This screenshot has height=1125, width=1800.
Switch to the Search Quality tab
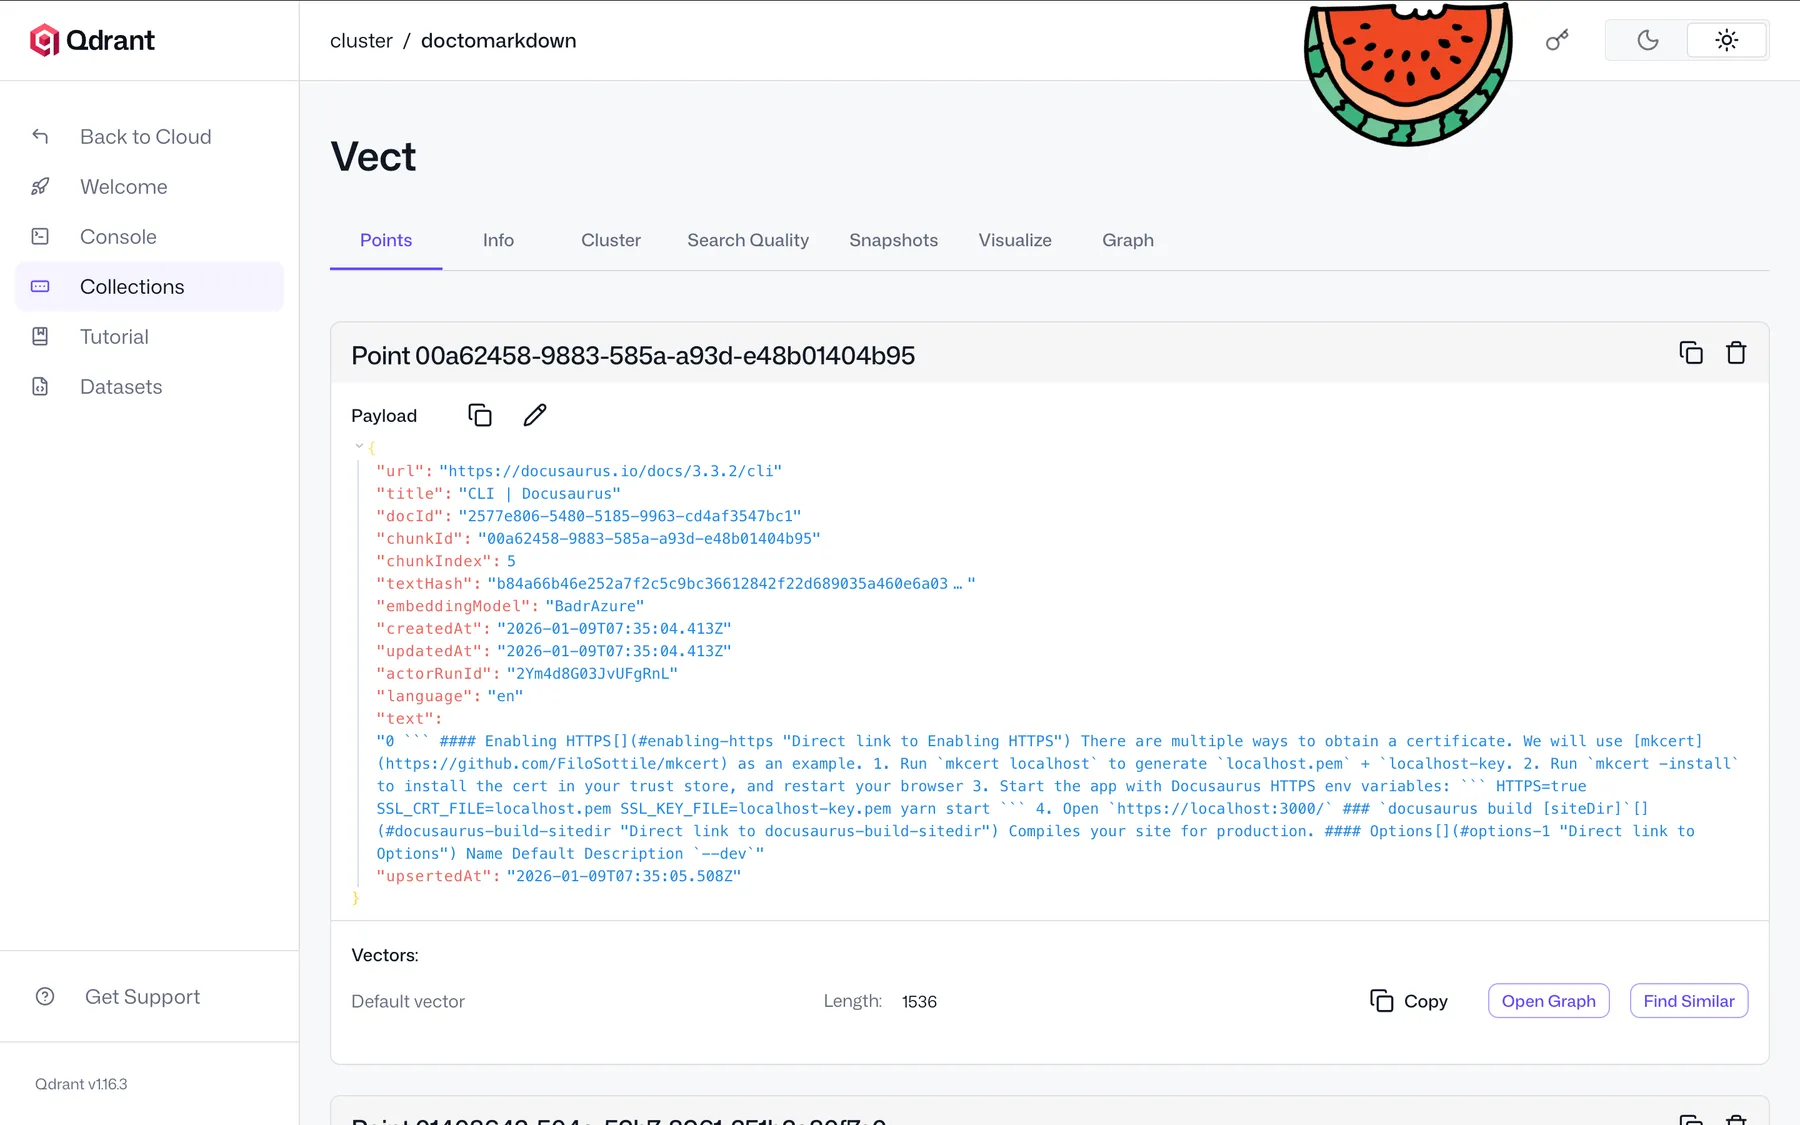pos(748,240)
